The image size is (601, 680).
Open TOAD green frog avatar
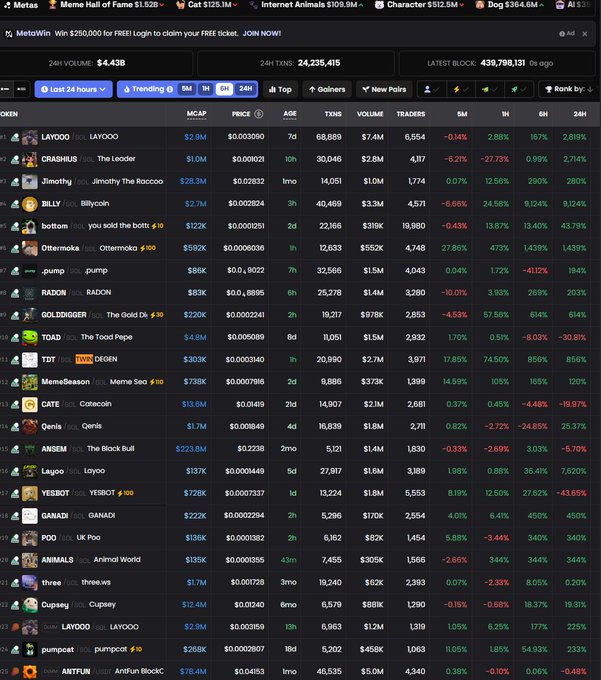(x=29, y=337)
